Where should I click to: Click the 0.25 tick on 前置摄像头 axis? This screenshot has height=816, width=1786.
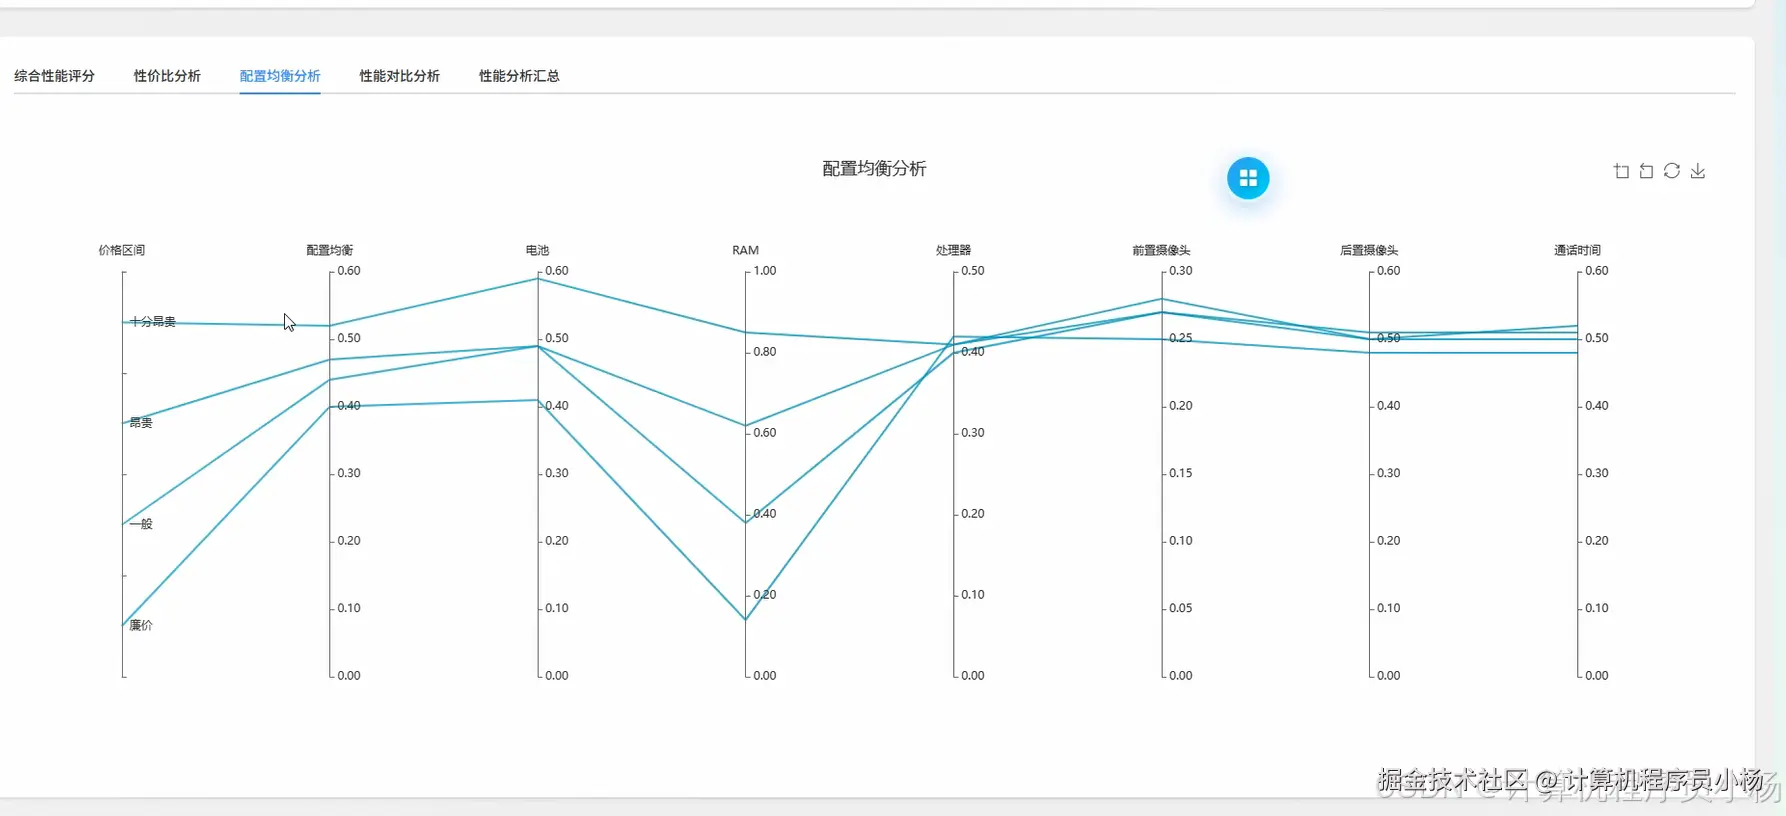1181,338
